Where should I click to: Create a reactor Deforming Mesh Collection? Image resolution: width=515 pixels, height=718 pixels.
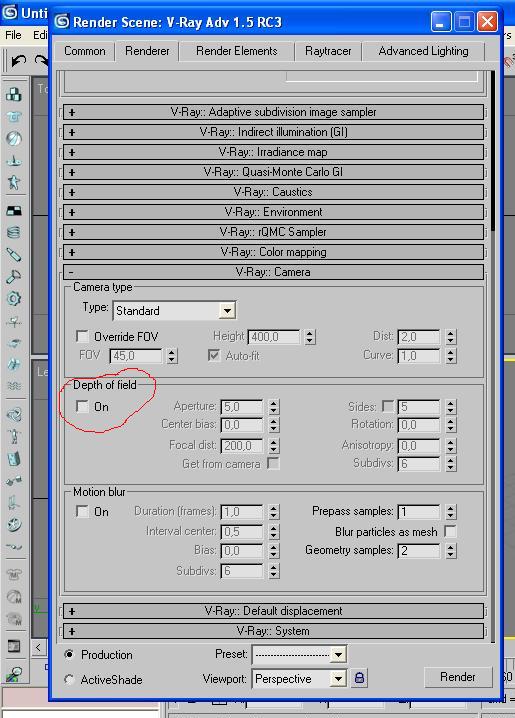click(x=14, y=182)
